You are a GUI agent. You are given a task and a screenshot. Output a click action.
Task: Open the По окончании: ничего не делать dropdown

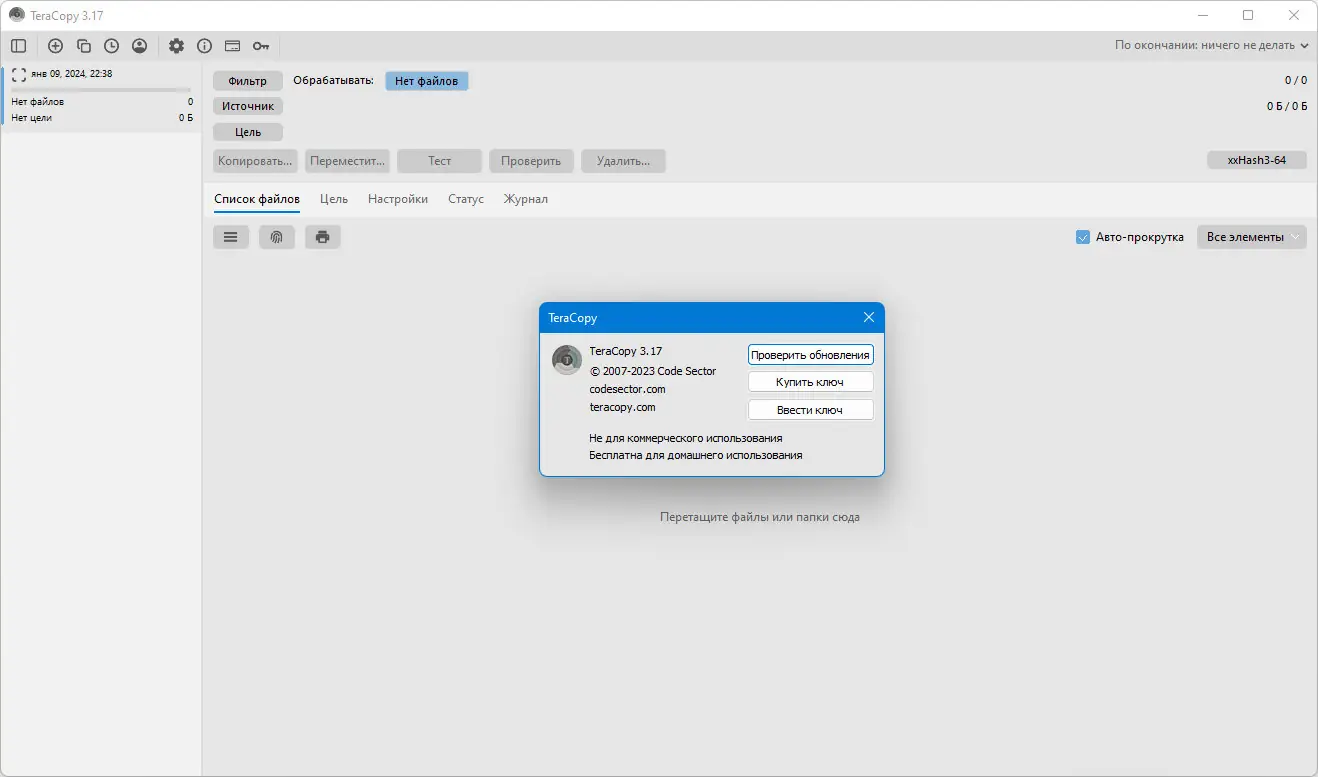click(1212, 45)
